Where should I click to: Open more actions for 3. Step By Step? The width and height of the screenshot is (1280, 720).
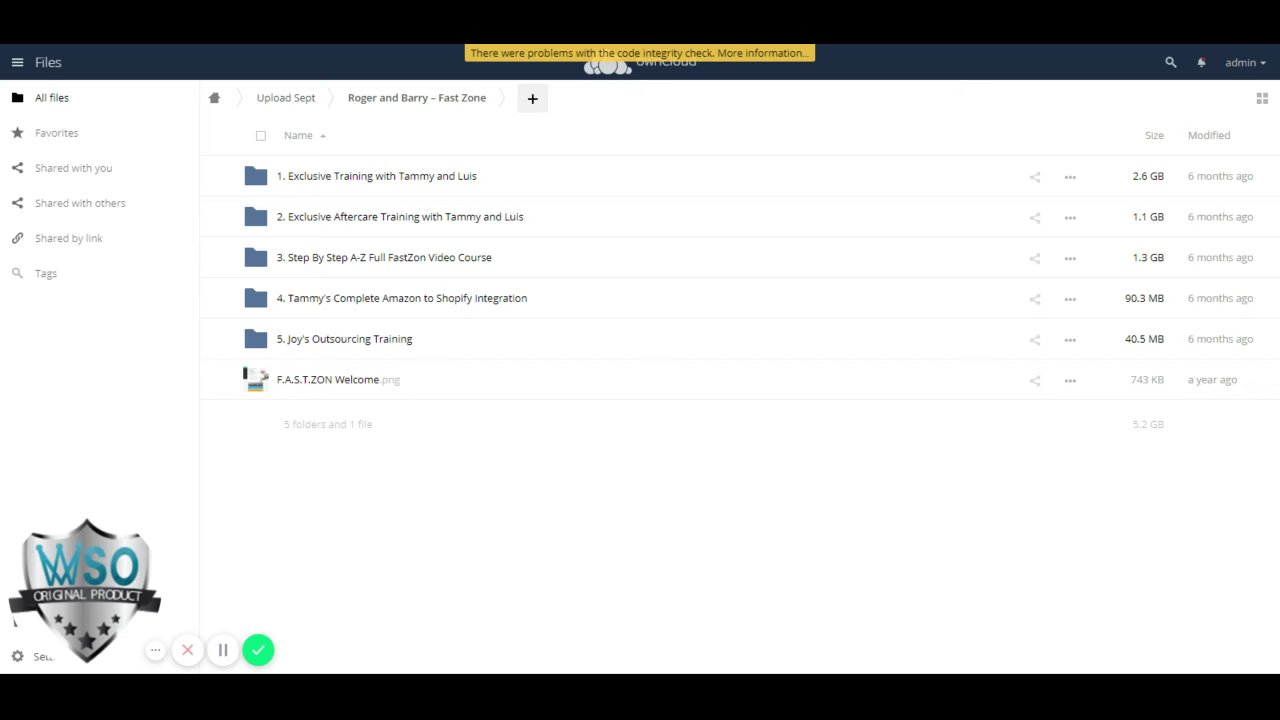(1070, 258)
